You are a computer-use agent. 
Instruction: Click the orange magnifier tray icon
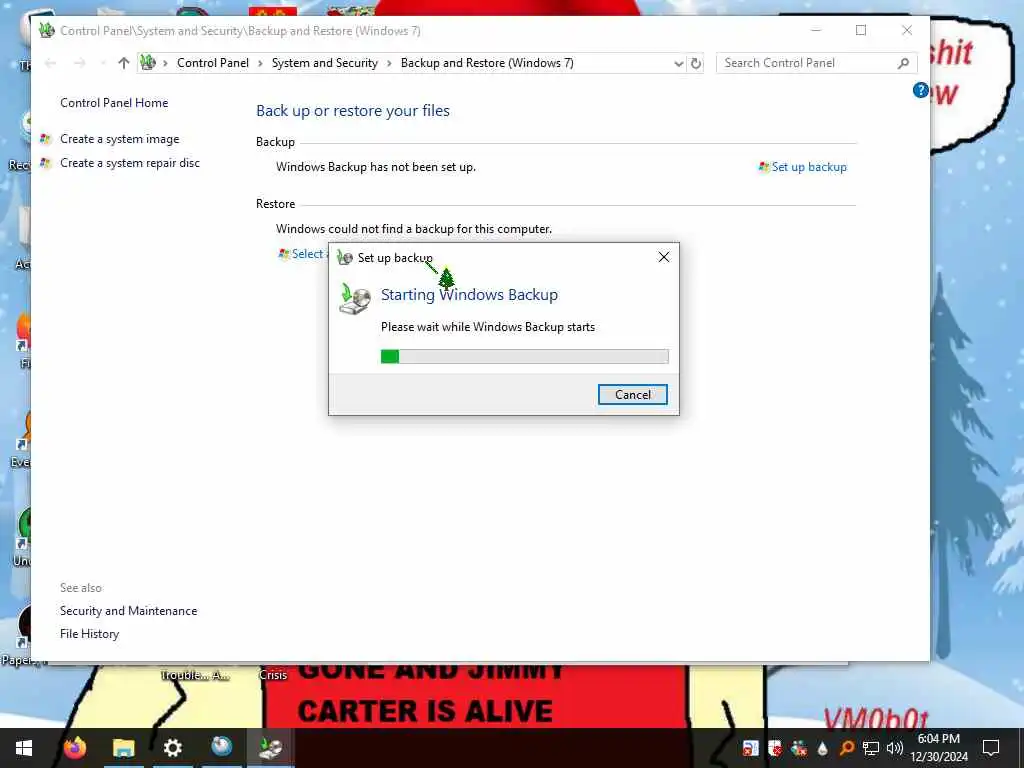coord(846,748)
